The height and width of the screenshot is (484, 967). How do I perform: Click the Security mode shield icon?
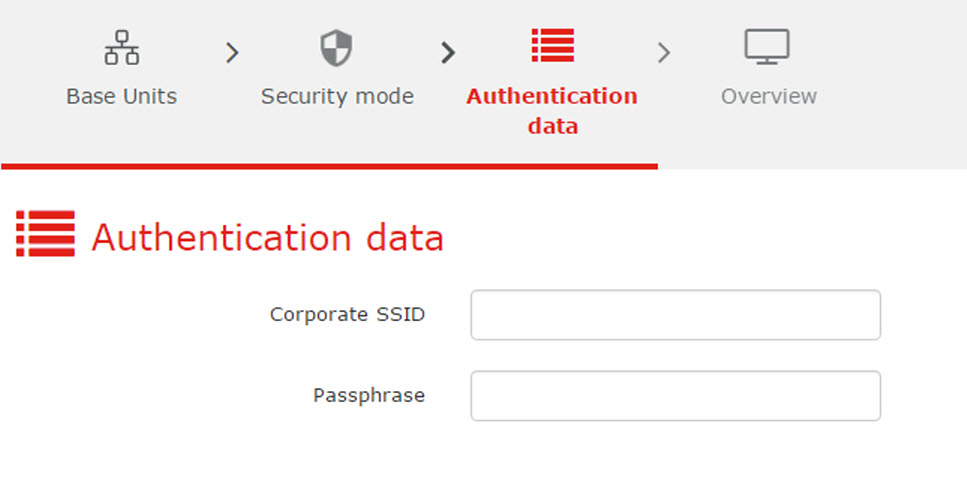pyautogui.click(x=336, y=48)
